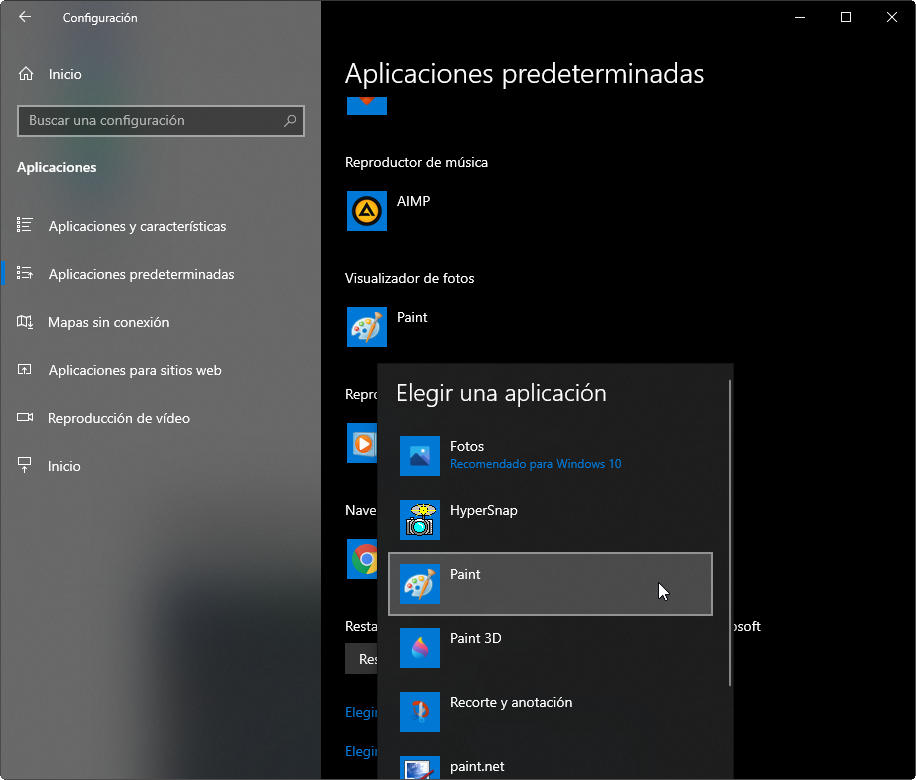The image size is (916, 780).
Task: Click the AIMP music player icon
Action: (367, 211)
